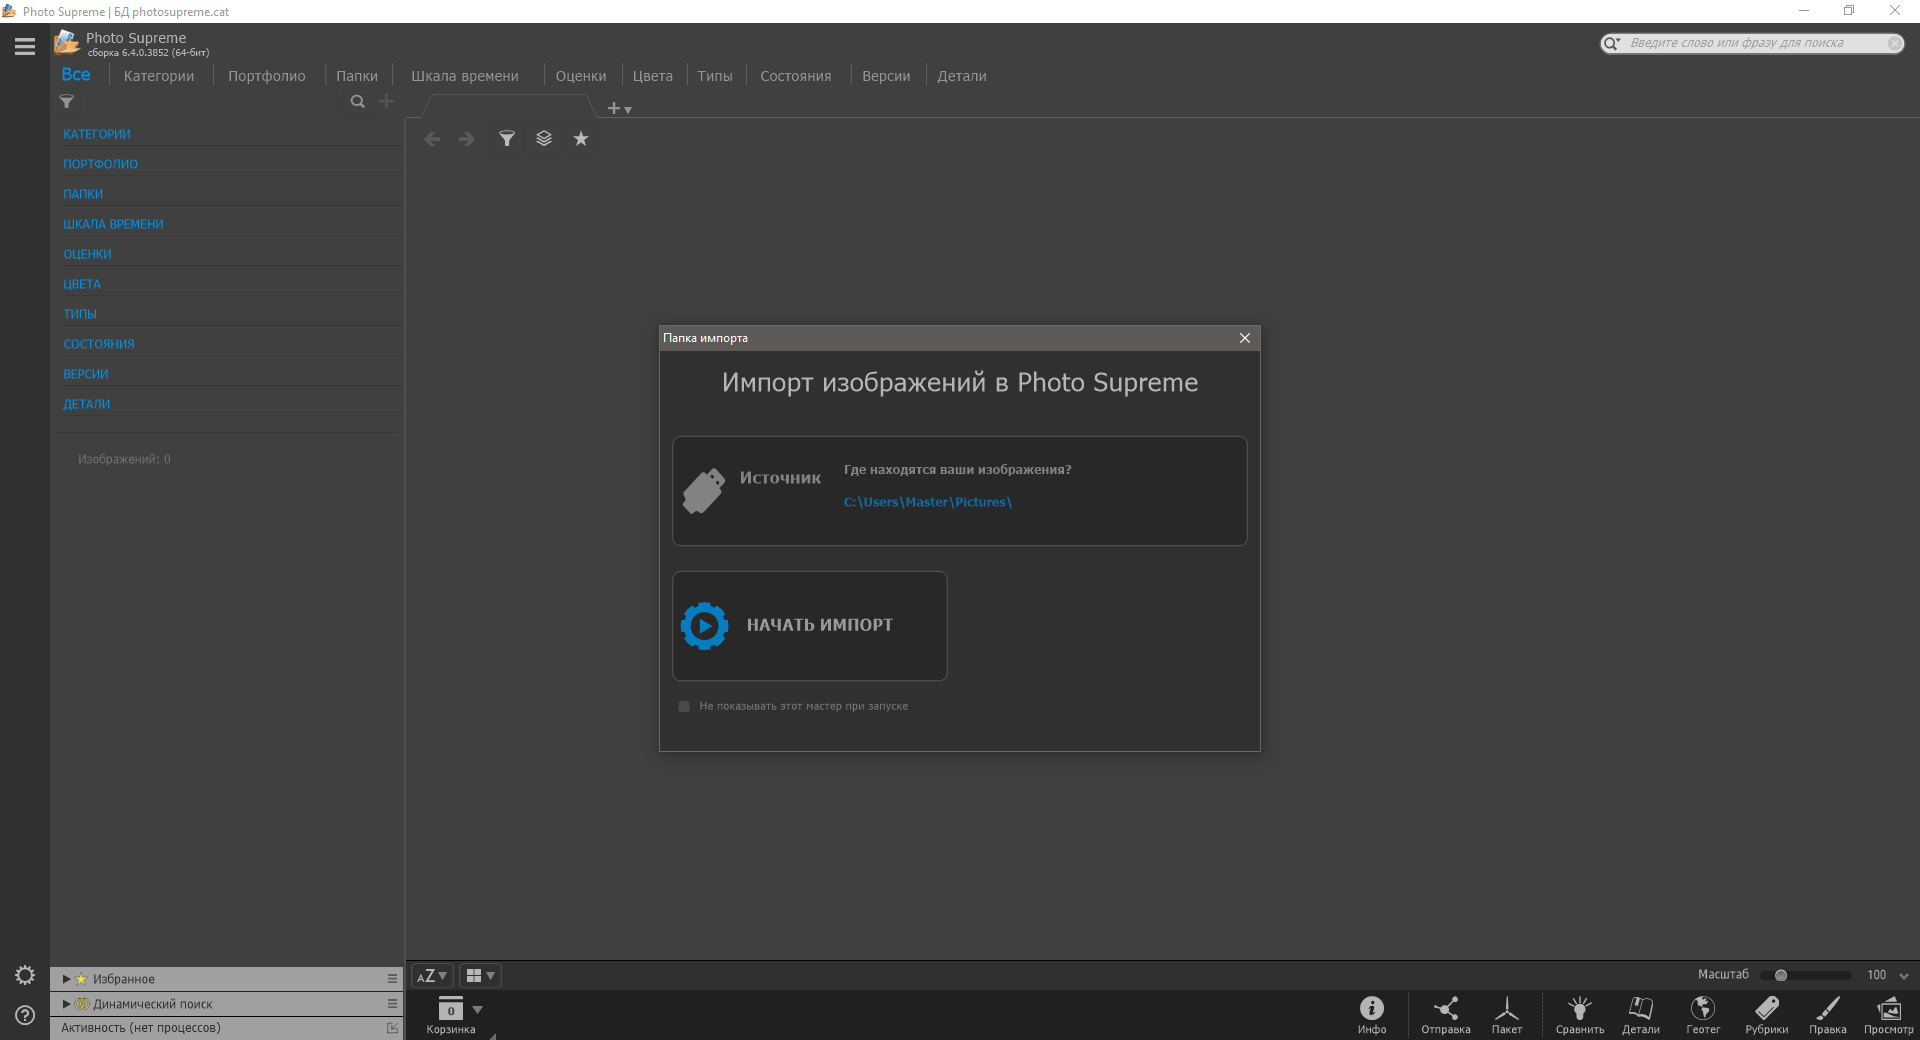
Task: Open the toolbar filter funnel
Action: [x=507, y=139]
